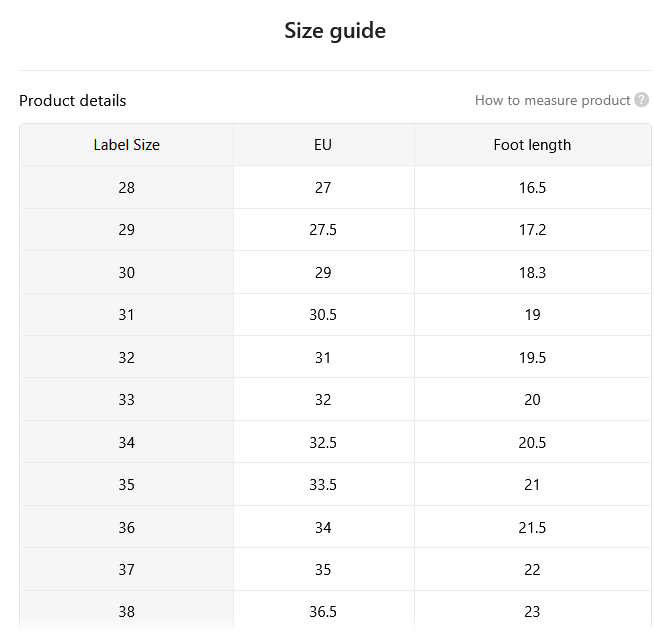654x635 pixels.
Task: Click label size 33 cell
Action: click(127, 400)
